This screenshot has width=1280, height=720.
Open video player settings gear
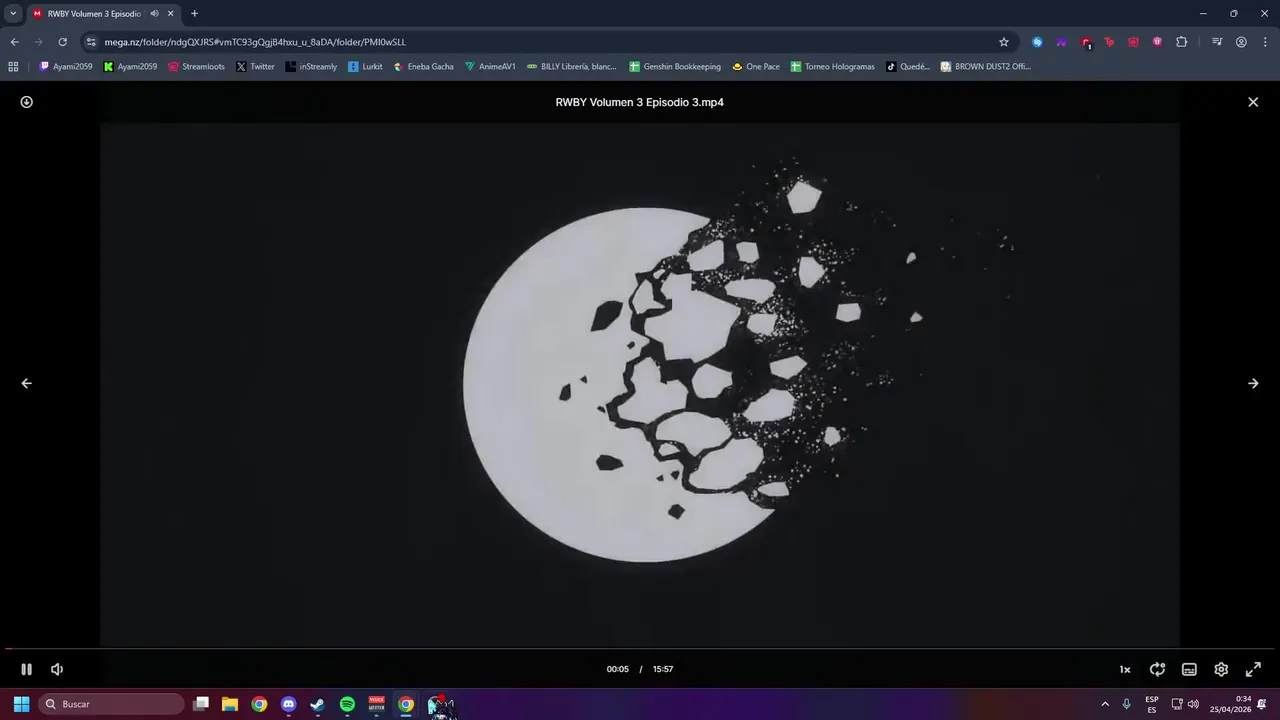click(1221, 669)
